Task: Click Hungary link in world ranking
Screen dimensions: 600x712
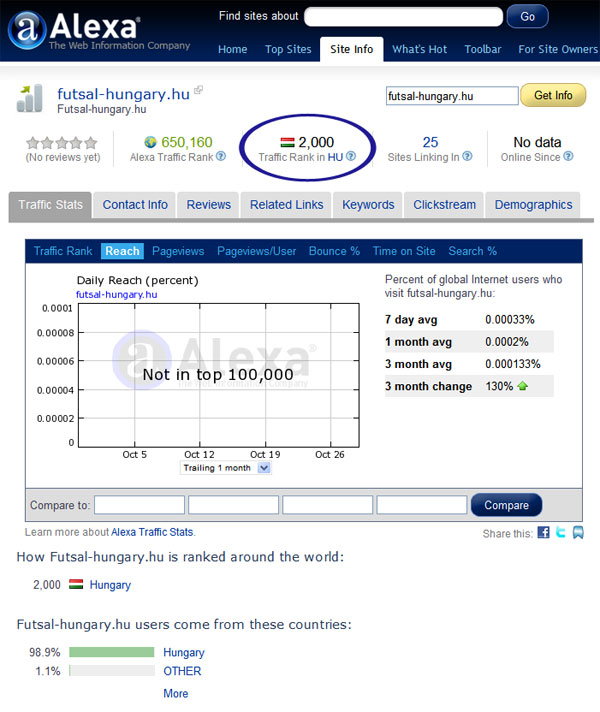Action: pos(110,585)
